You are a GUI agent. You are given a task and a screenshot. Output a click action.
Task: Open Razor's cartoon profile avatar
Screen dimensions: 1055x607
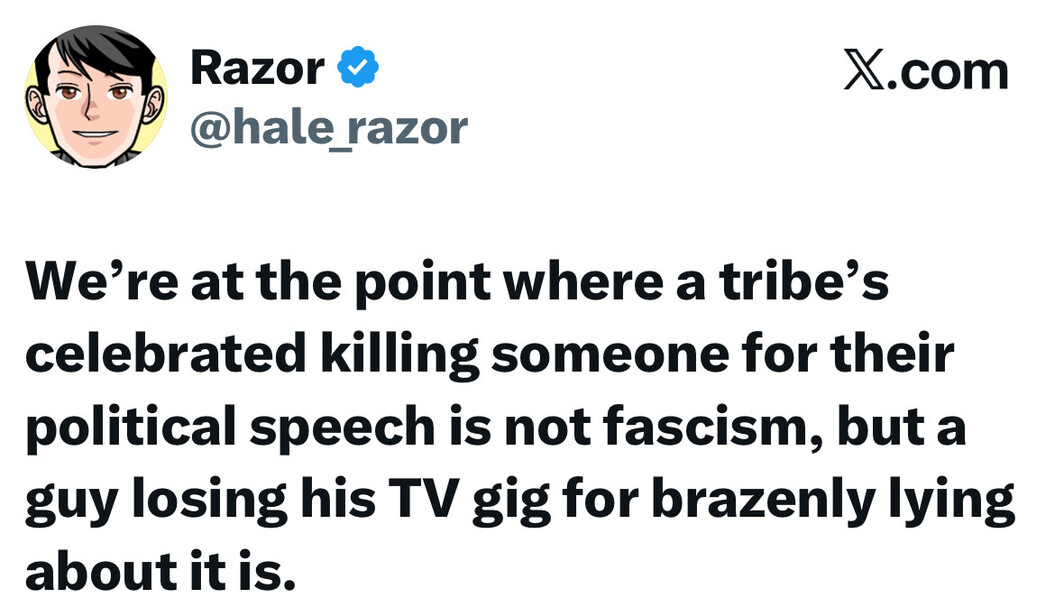[95, 95]
